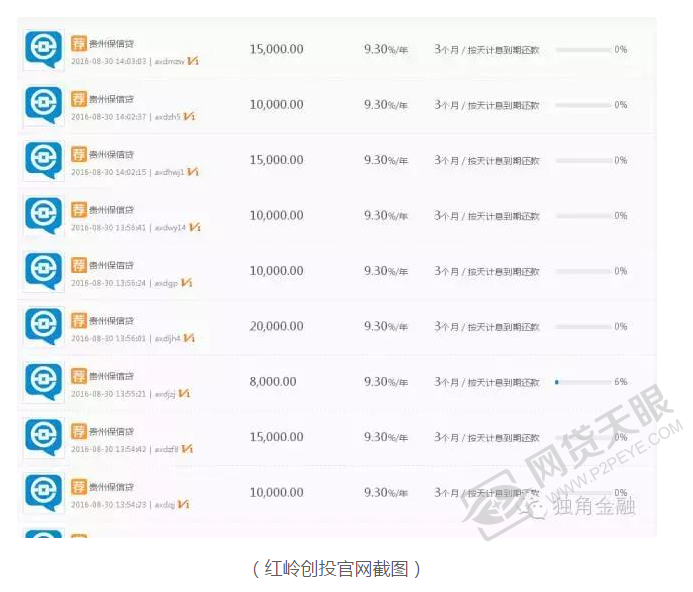Click the blue logo in the 13:56:24 row
Screen dimensions: 693x592
(x=43, y=271)
